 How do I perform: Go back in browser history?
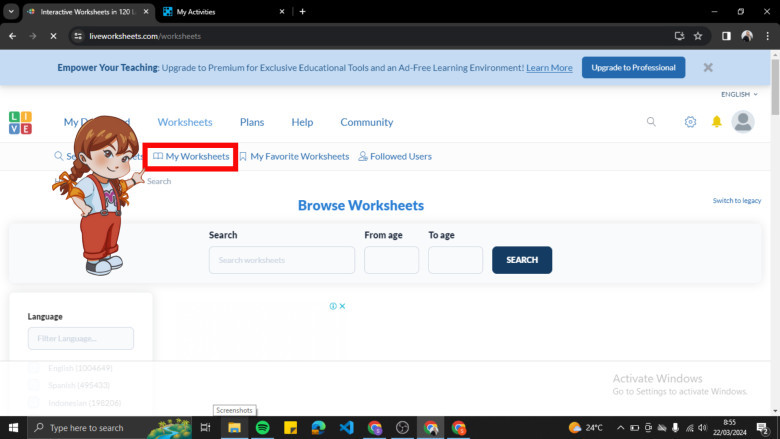point(12,36)
